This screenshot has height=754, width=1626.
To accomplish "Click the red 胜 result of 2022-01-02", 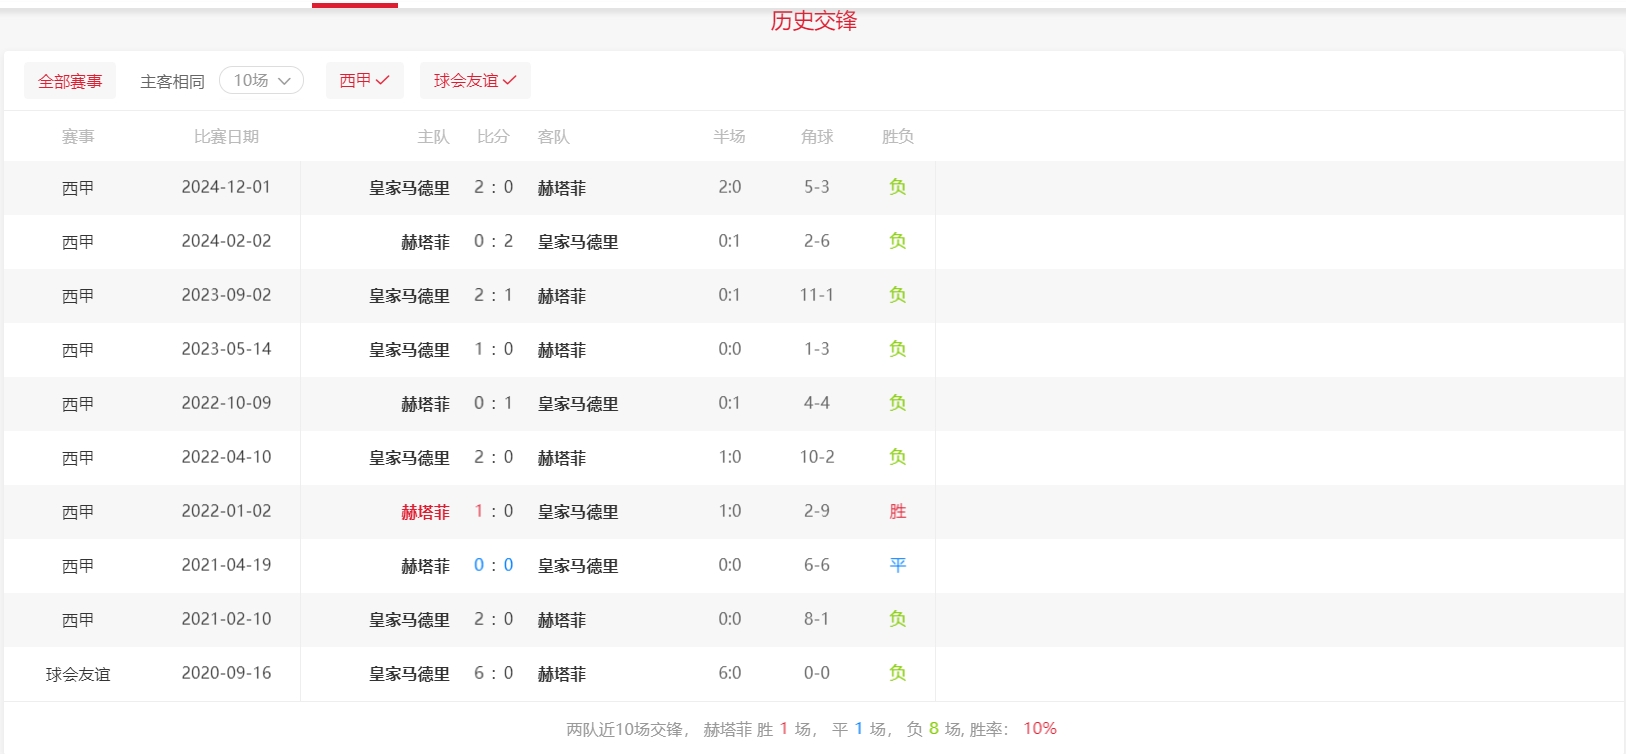I will click(897, 511).
